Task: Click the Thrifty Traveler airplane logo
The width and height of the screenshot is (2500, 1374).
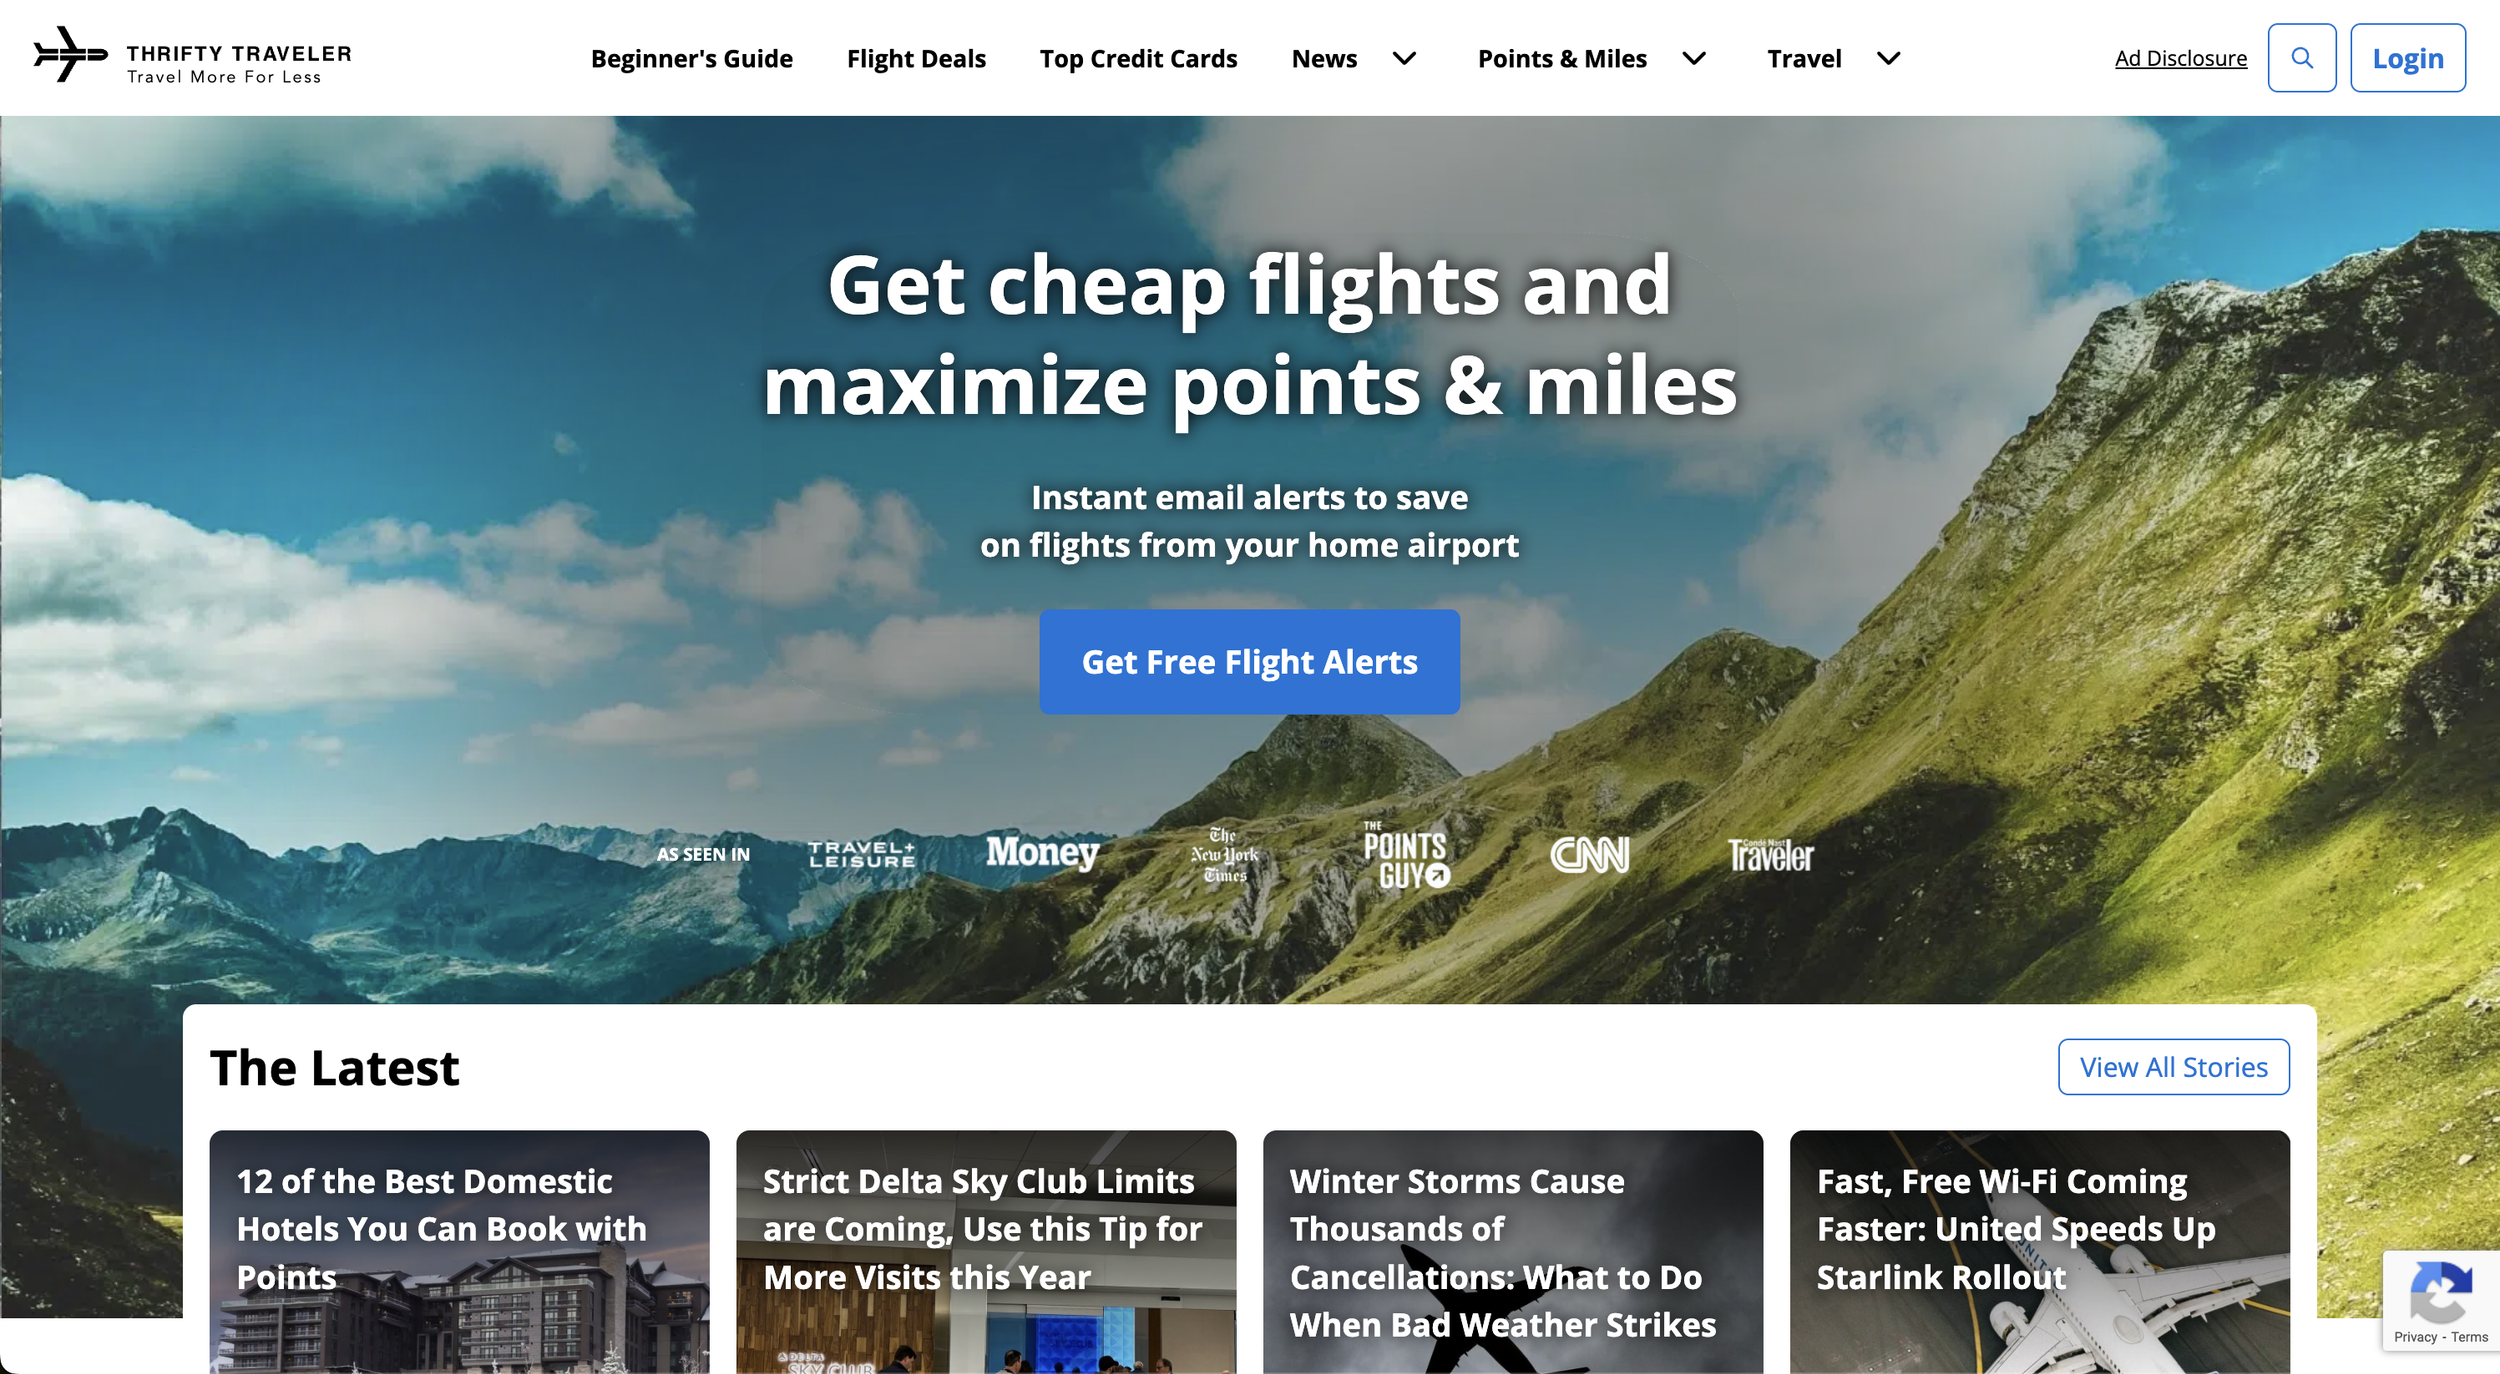Action: point(70,55)
